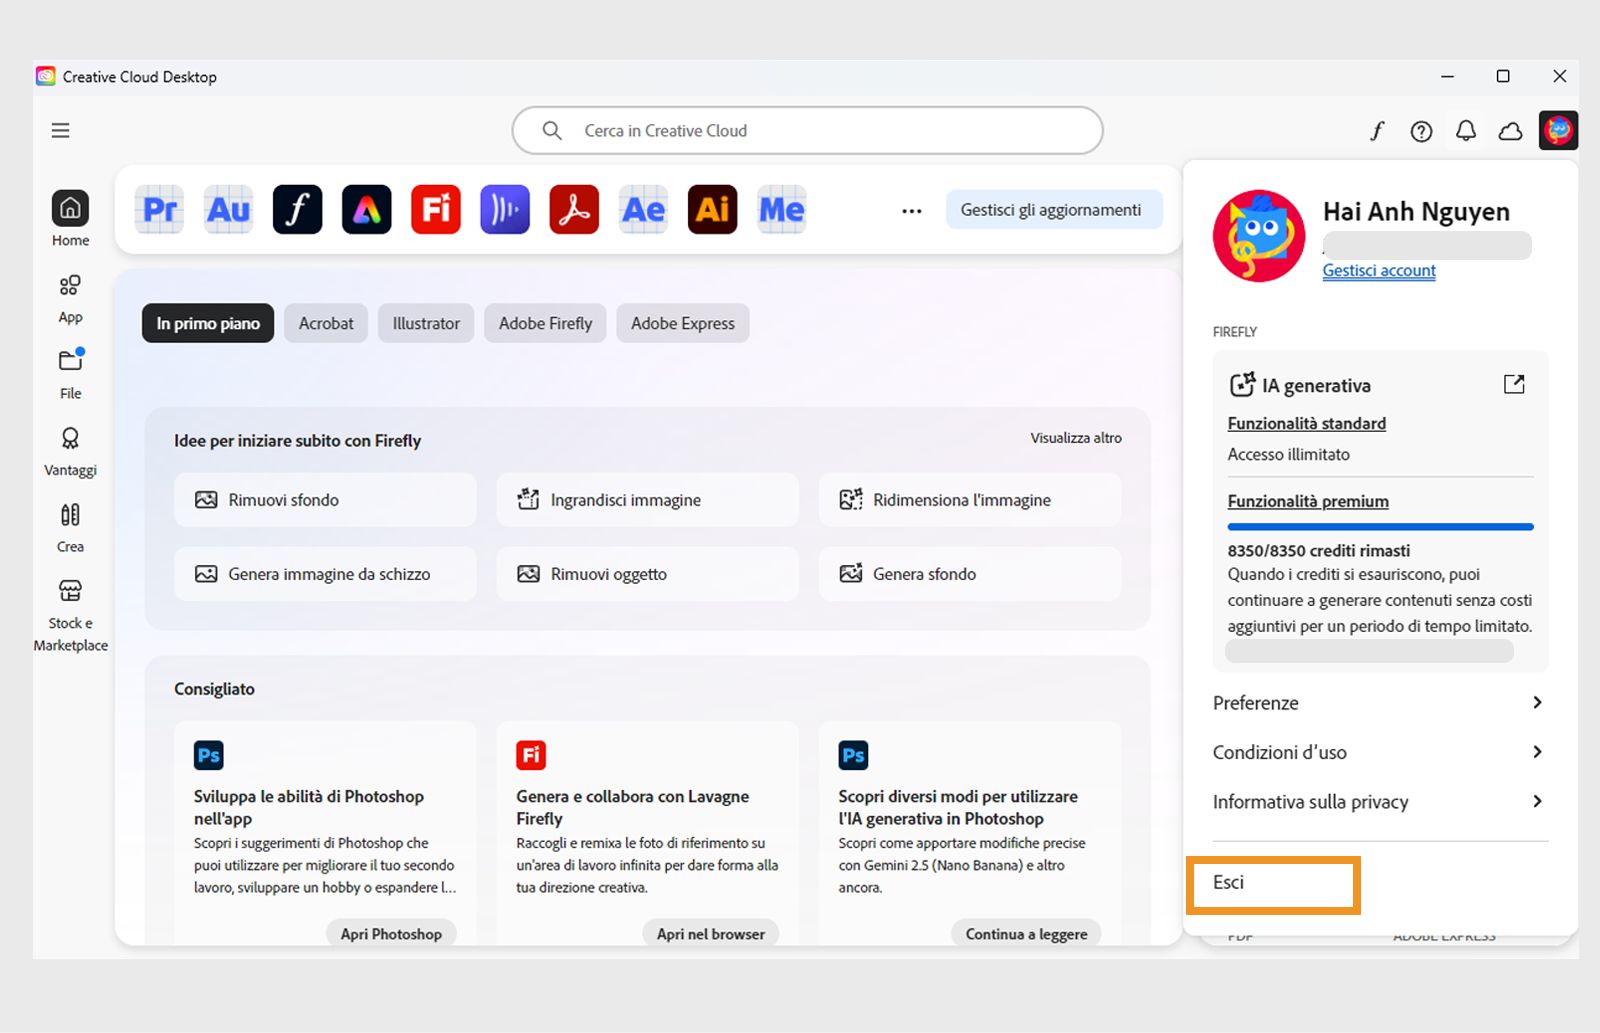Open Vantaggi in the sidebar
The width and height of the screenshot is (1600, 1033).
(70, 452)
